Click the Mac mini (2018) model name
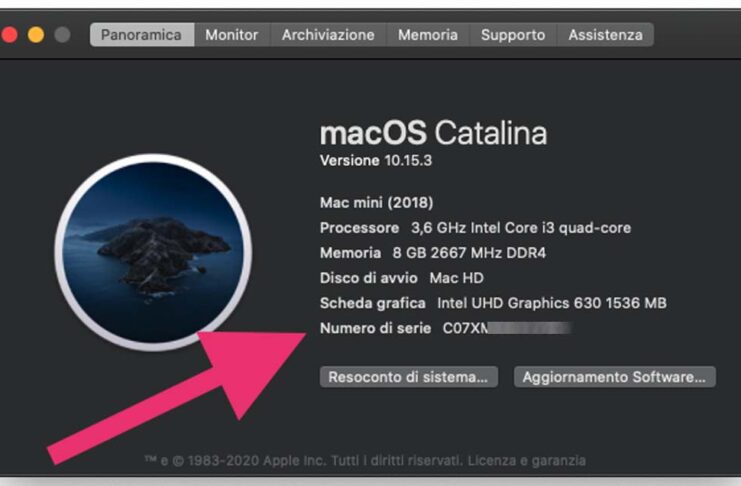 pos(376,202)
